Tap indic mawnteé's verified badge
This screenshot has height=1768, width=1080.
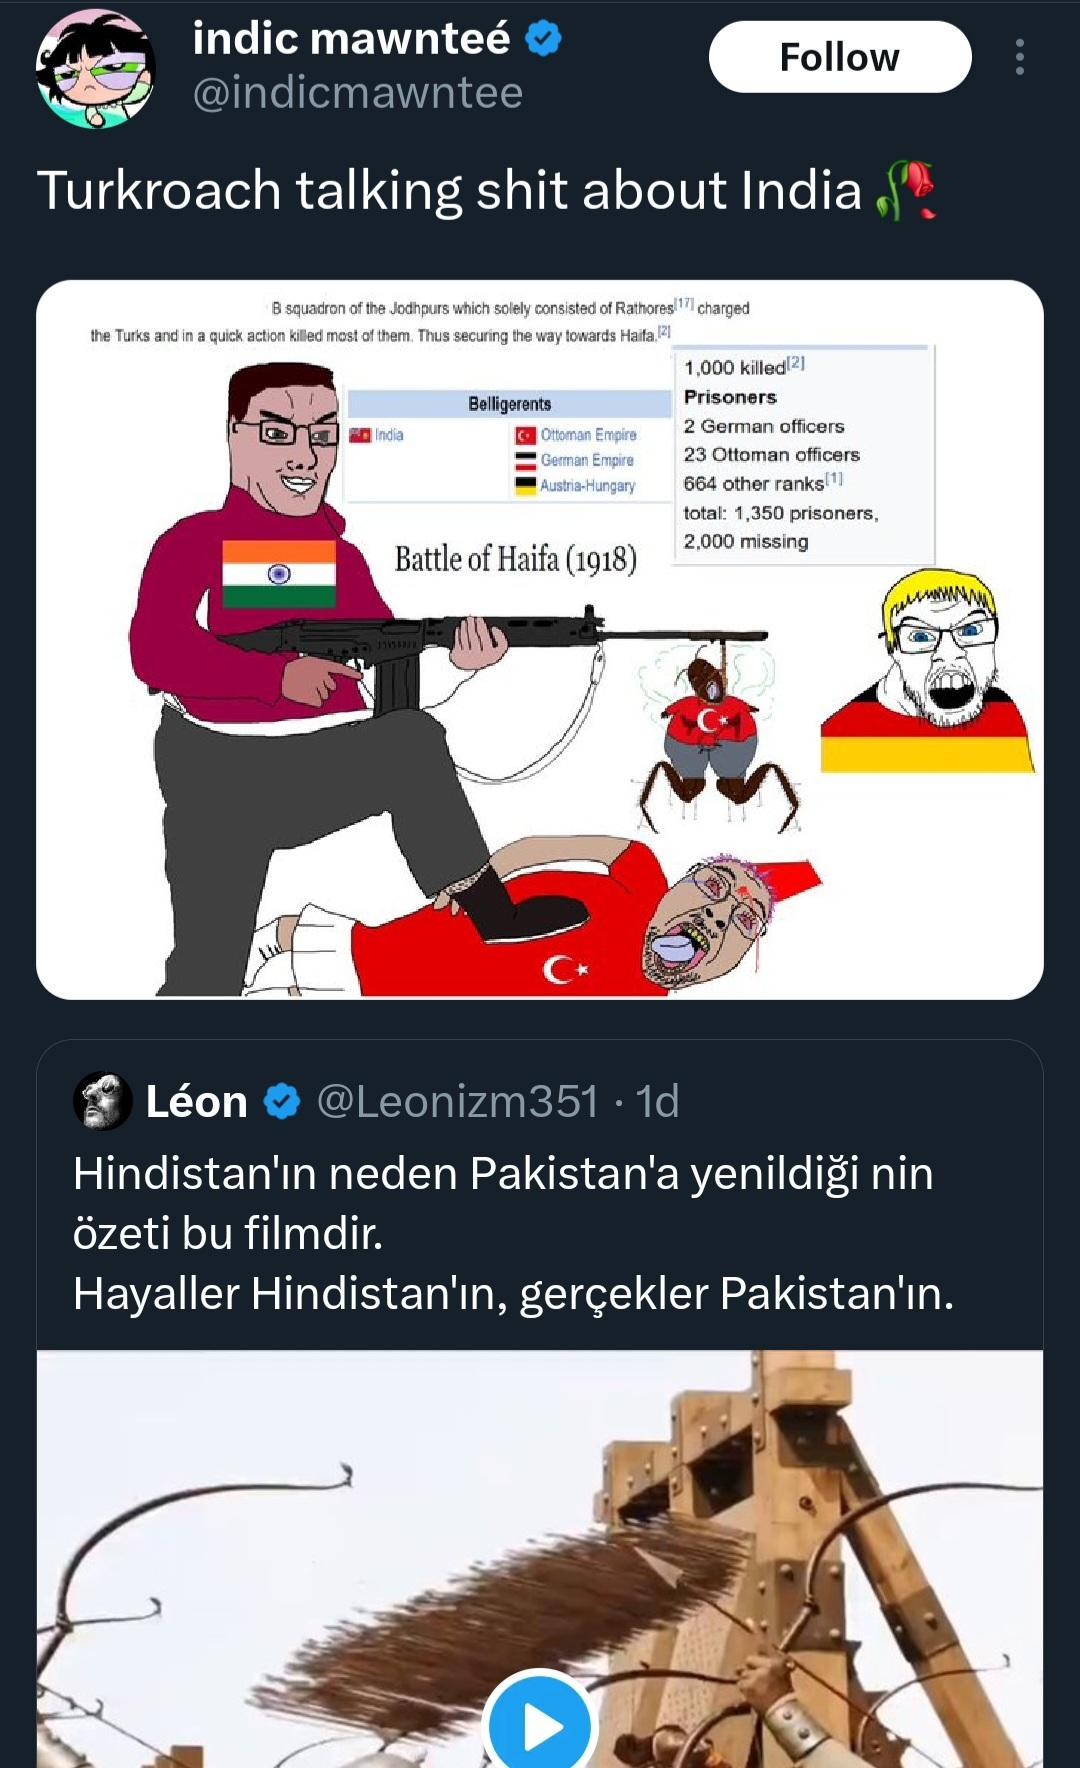[x=543, y=39]
